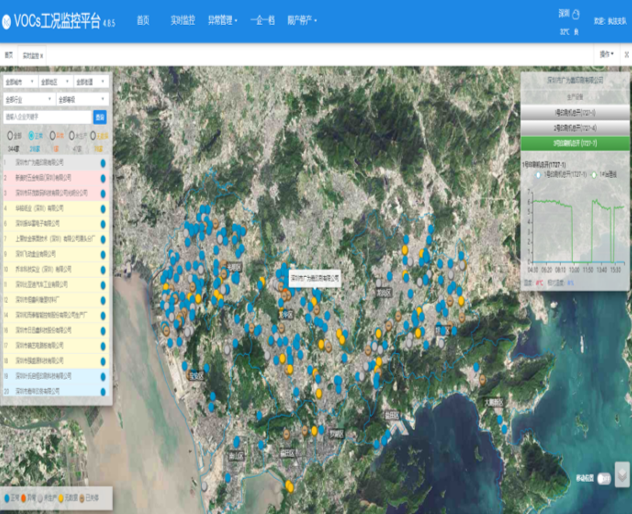This screenshot has width=632, height=514.
Task: Click the blue status dot on list row 11
Action: (103, 285)
